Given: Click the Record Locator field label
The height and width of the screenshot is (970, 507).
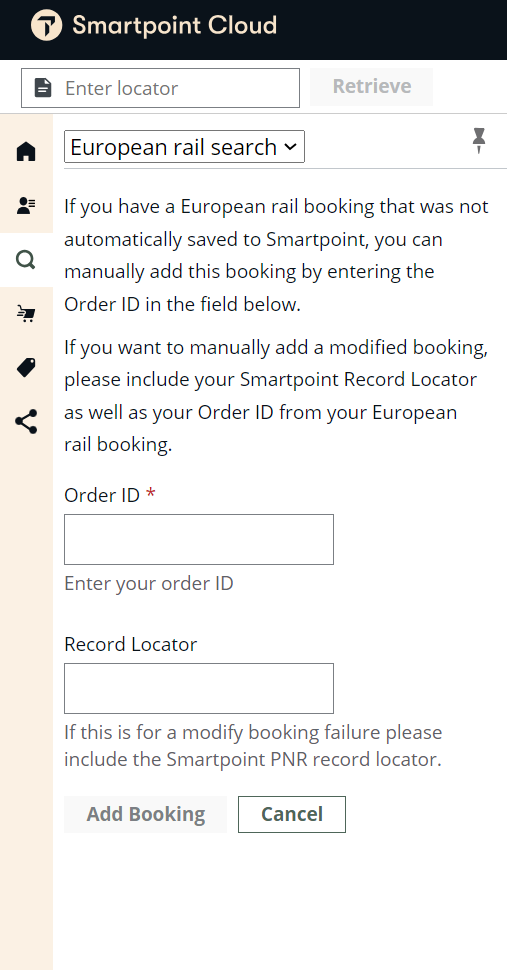Looking at the screenshot, I should click(130, 644).
